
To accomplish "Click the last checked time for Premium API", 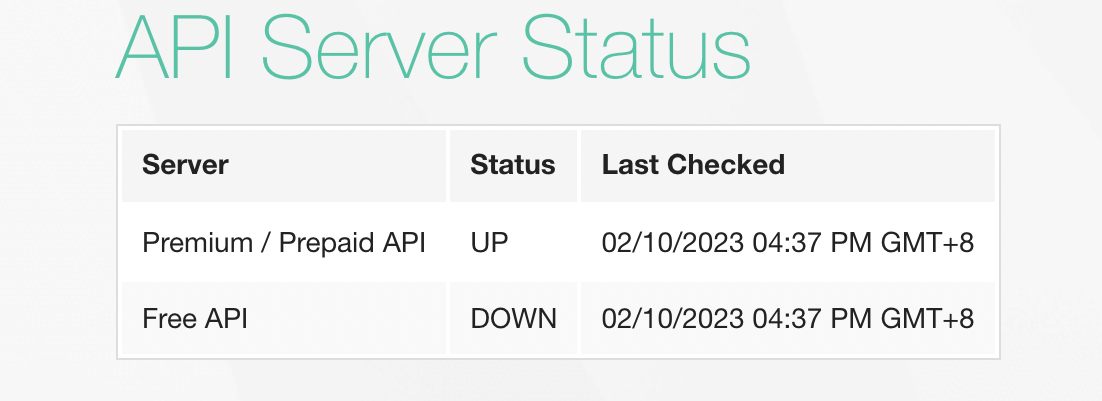I will (788, 243).
